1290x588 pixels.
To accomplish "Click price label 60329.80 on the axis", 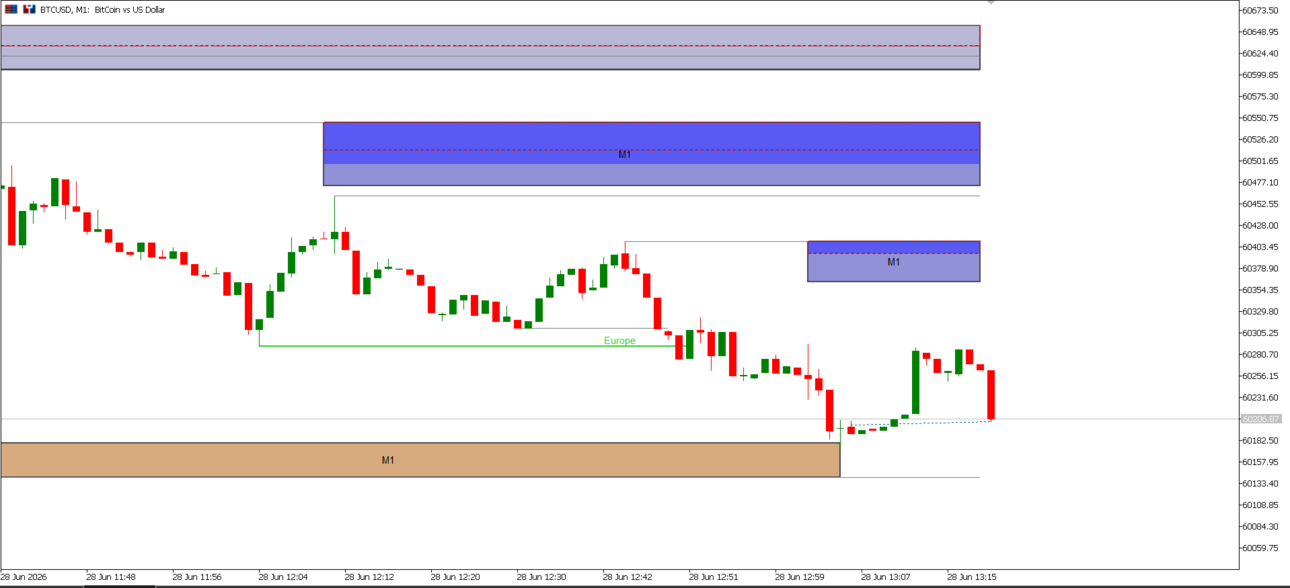I will 1260,311.
